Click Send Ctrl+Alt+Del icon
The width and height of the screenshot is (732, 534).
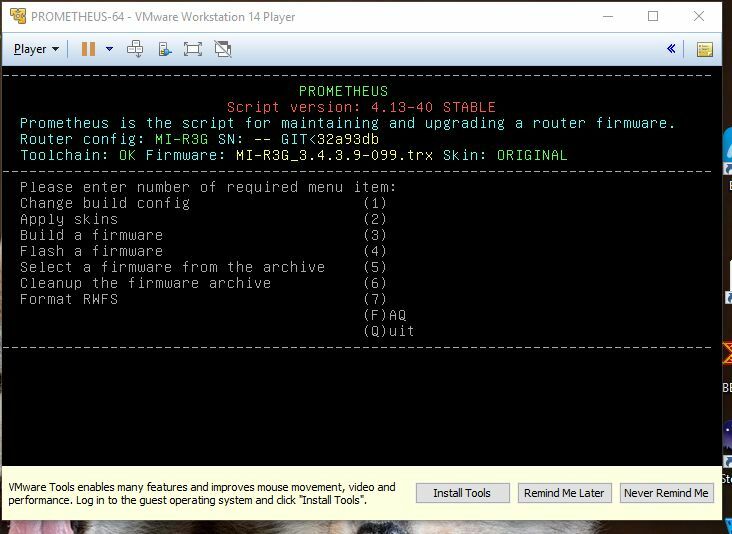(135, 49)
